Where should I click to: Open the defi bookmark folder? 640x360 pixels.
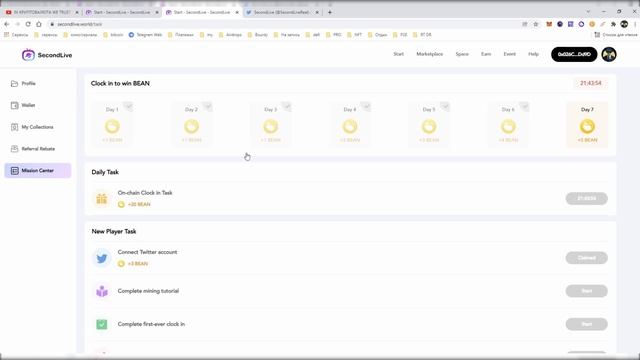(x=313, y=35)
